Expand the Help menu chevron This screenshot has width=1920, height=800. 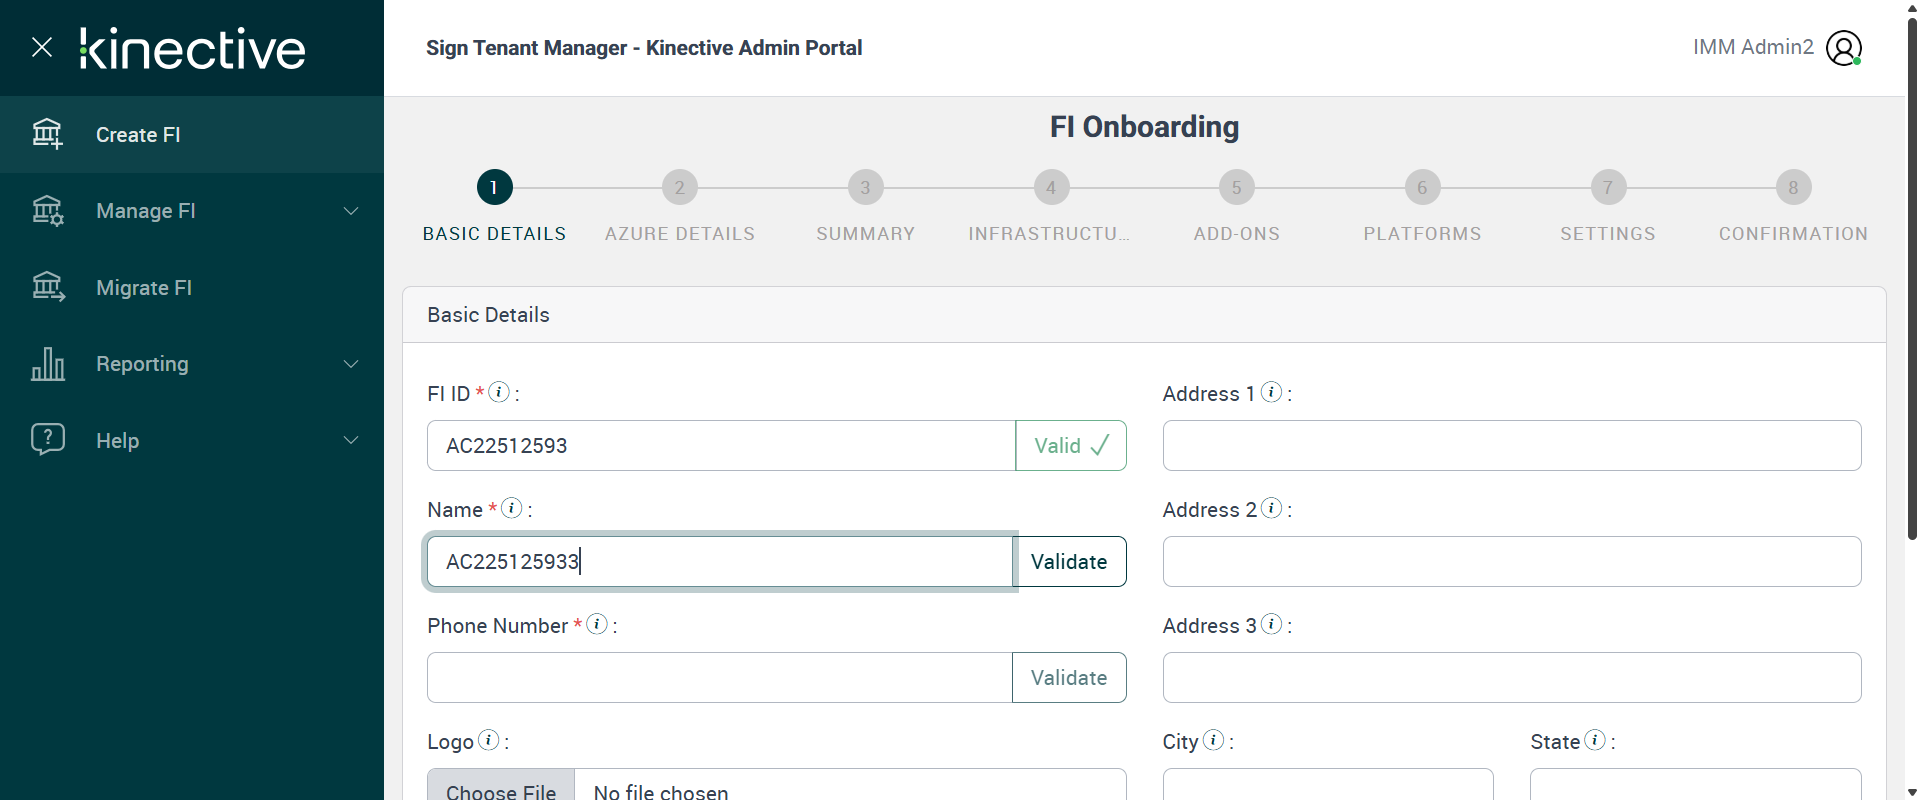[351, 440]
